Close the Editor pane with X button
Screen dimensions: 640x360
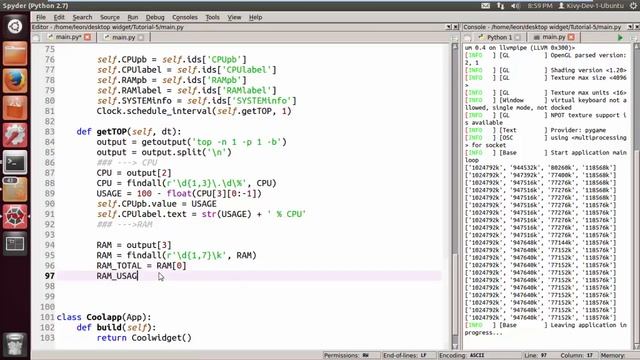coord(456,27)
